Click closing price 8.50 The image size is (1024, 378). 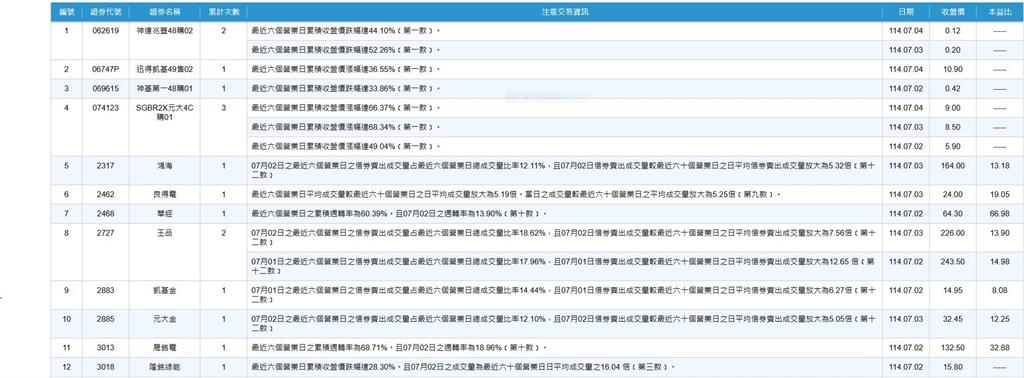(x=952, y=127)
